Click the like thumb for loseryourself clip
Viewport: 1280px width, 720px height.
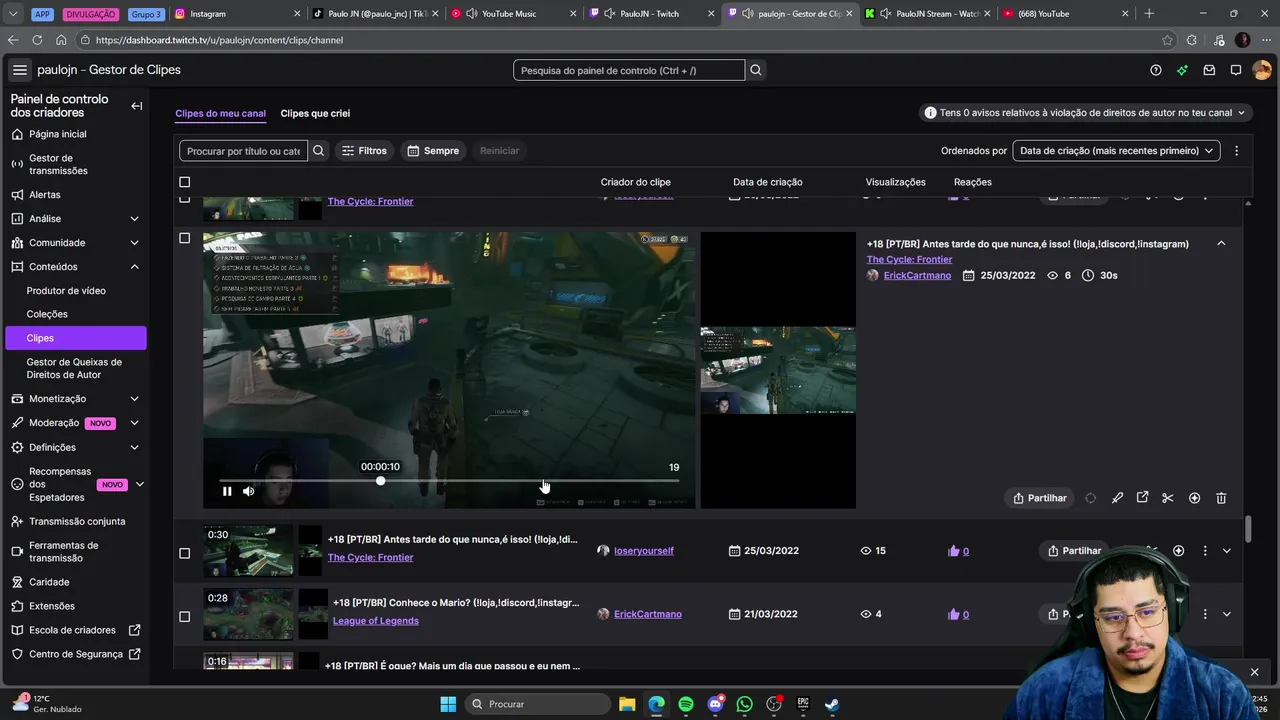click(x=954, y=551)
